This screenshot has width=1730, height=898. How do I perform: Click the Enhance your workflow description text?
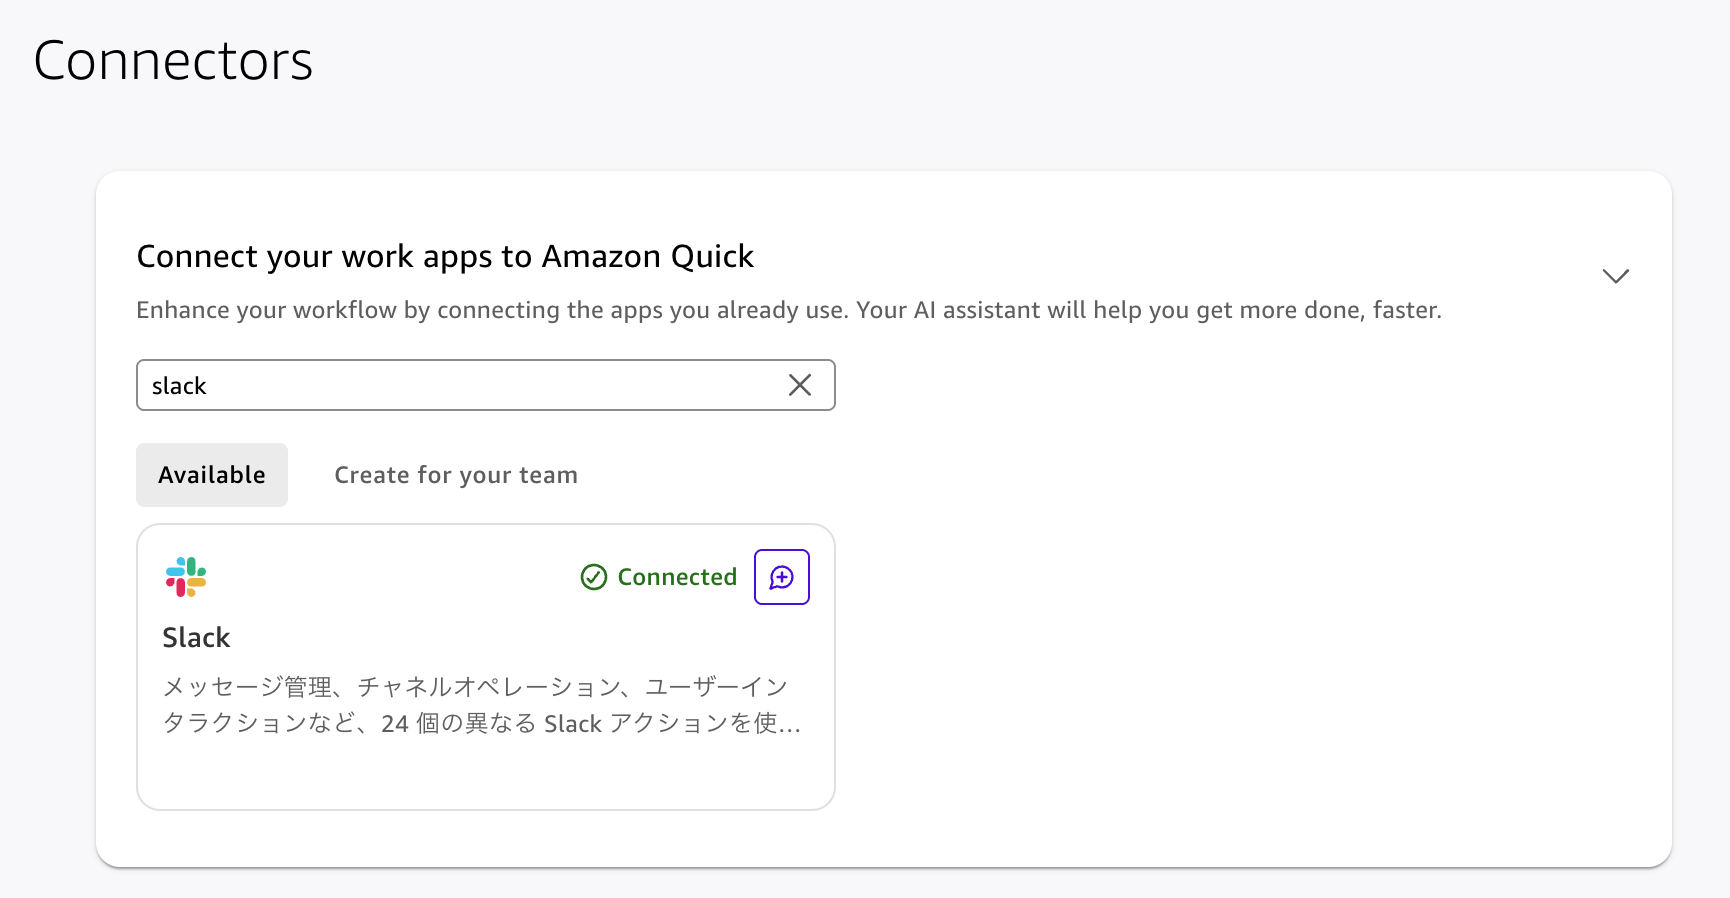(x=789, y=310)
